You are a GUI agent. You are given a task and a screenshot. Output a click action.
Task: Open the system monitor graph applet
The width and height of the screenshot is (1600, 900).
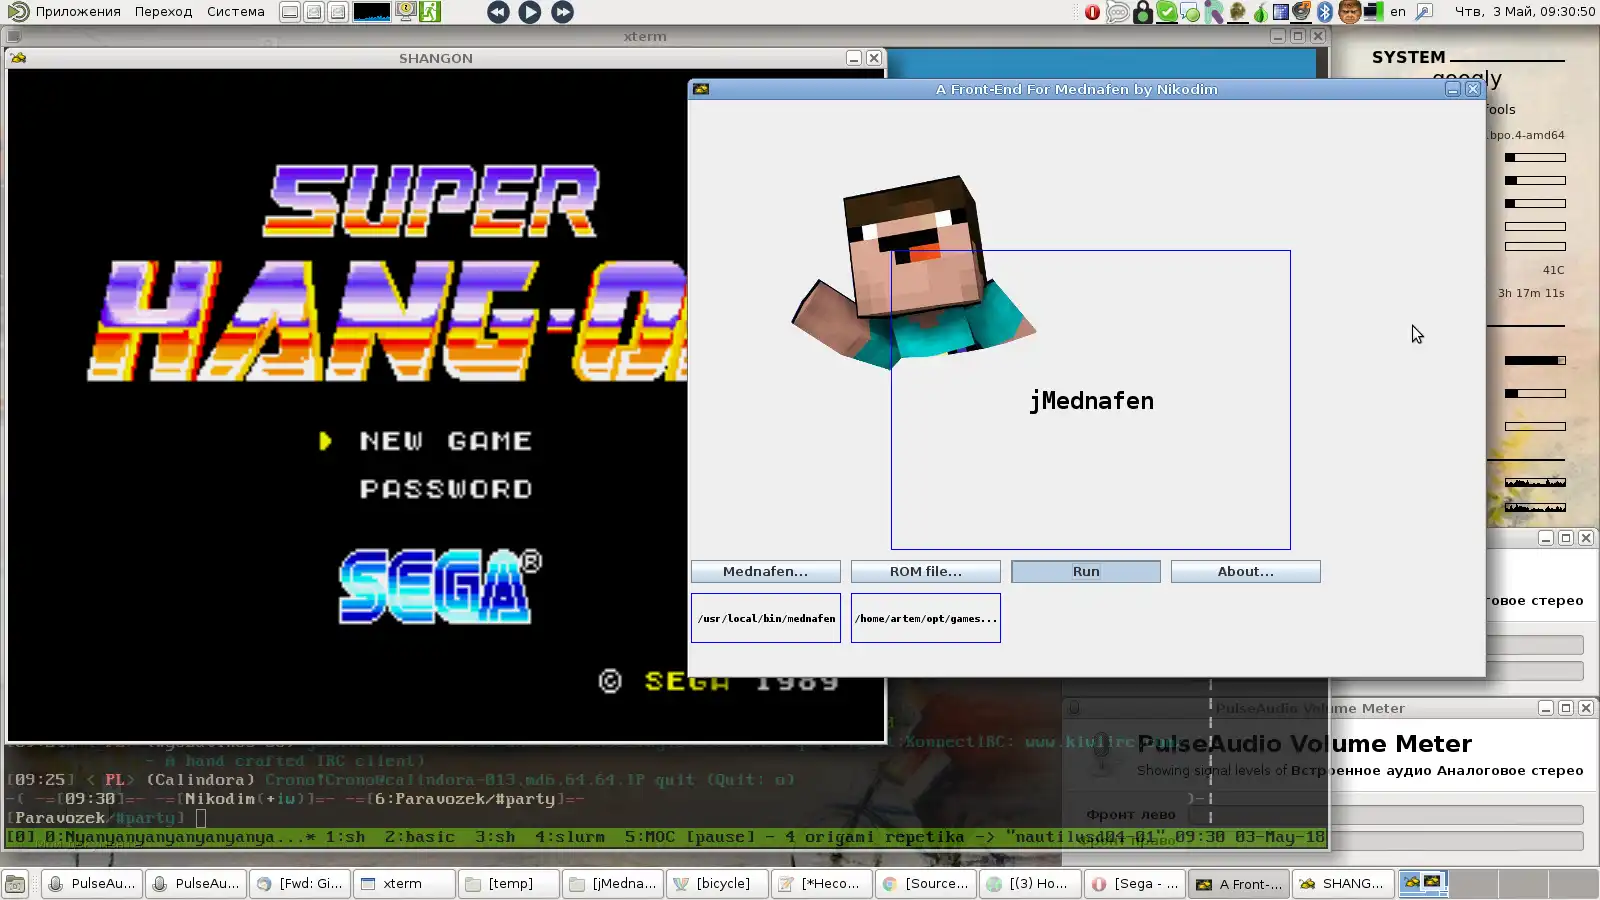click(372, 12)
